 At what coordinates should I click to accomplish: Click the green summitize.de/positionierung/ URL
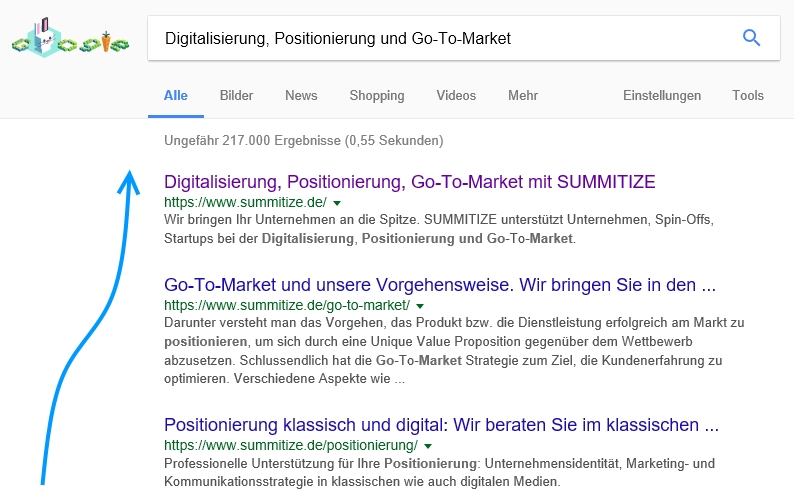point(291,445)
